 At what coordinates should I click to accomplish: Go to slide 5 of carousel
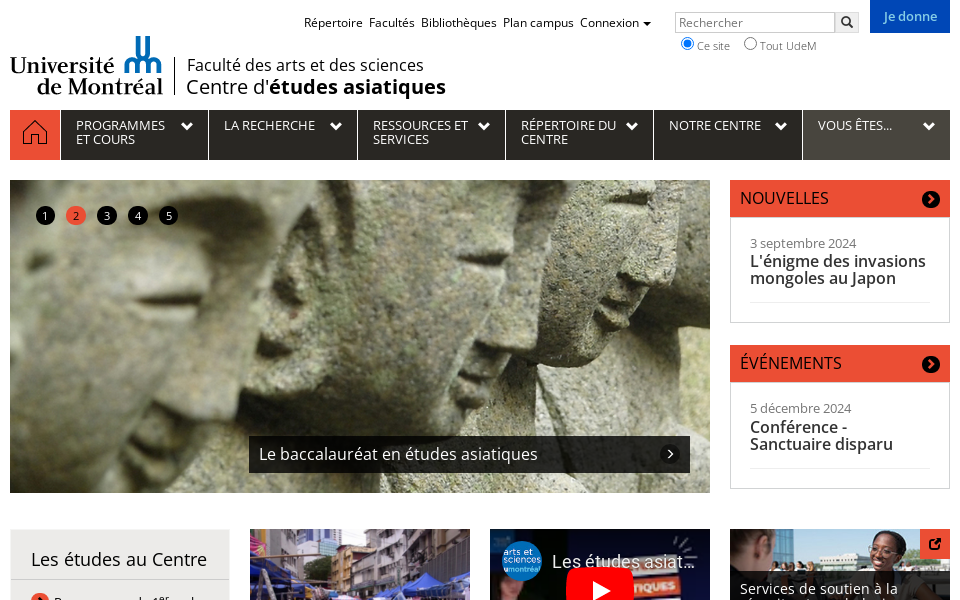168,215
